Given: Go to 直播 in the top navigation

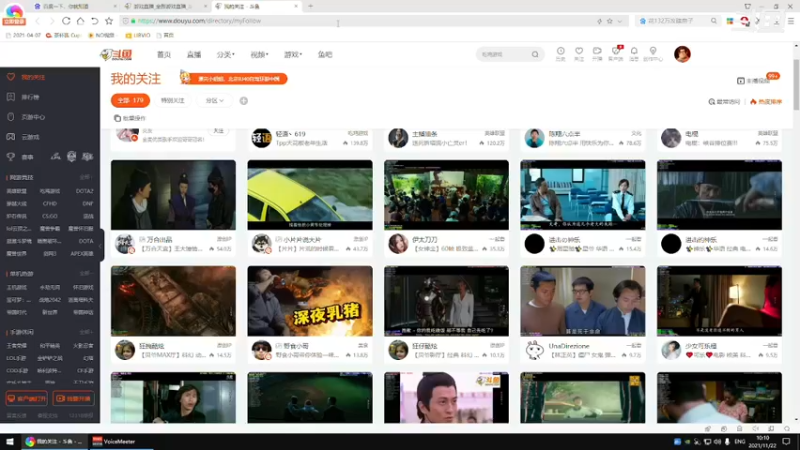Looking at the screenshot, I should 194,55.
